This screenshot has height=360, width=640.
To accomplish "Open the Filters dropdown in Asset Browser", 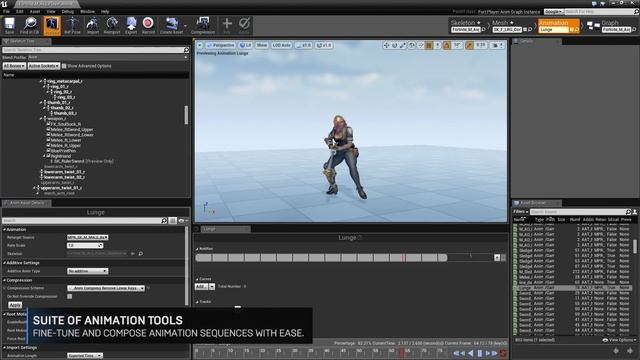I will click(x=521, y=212).
